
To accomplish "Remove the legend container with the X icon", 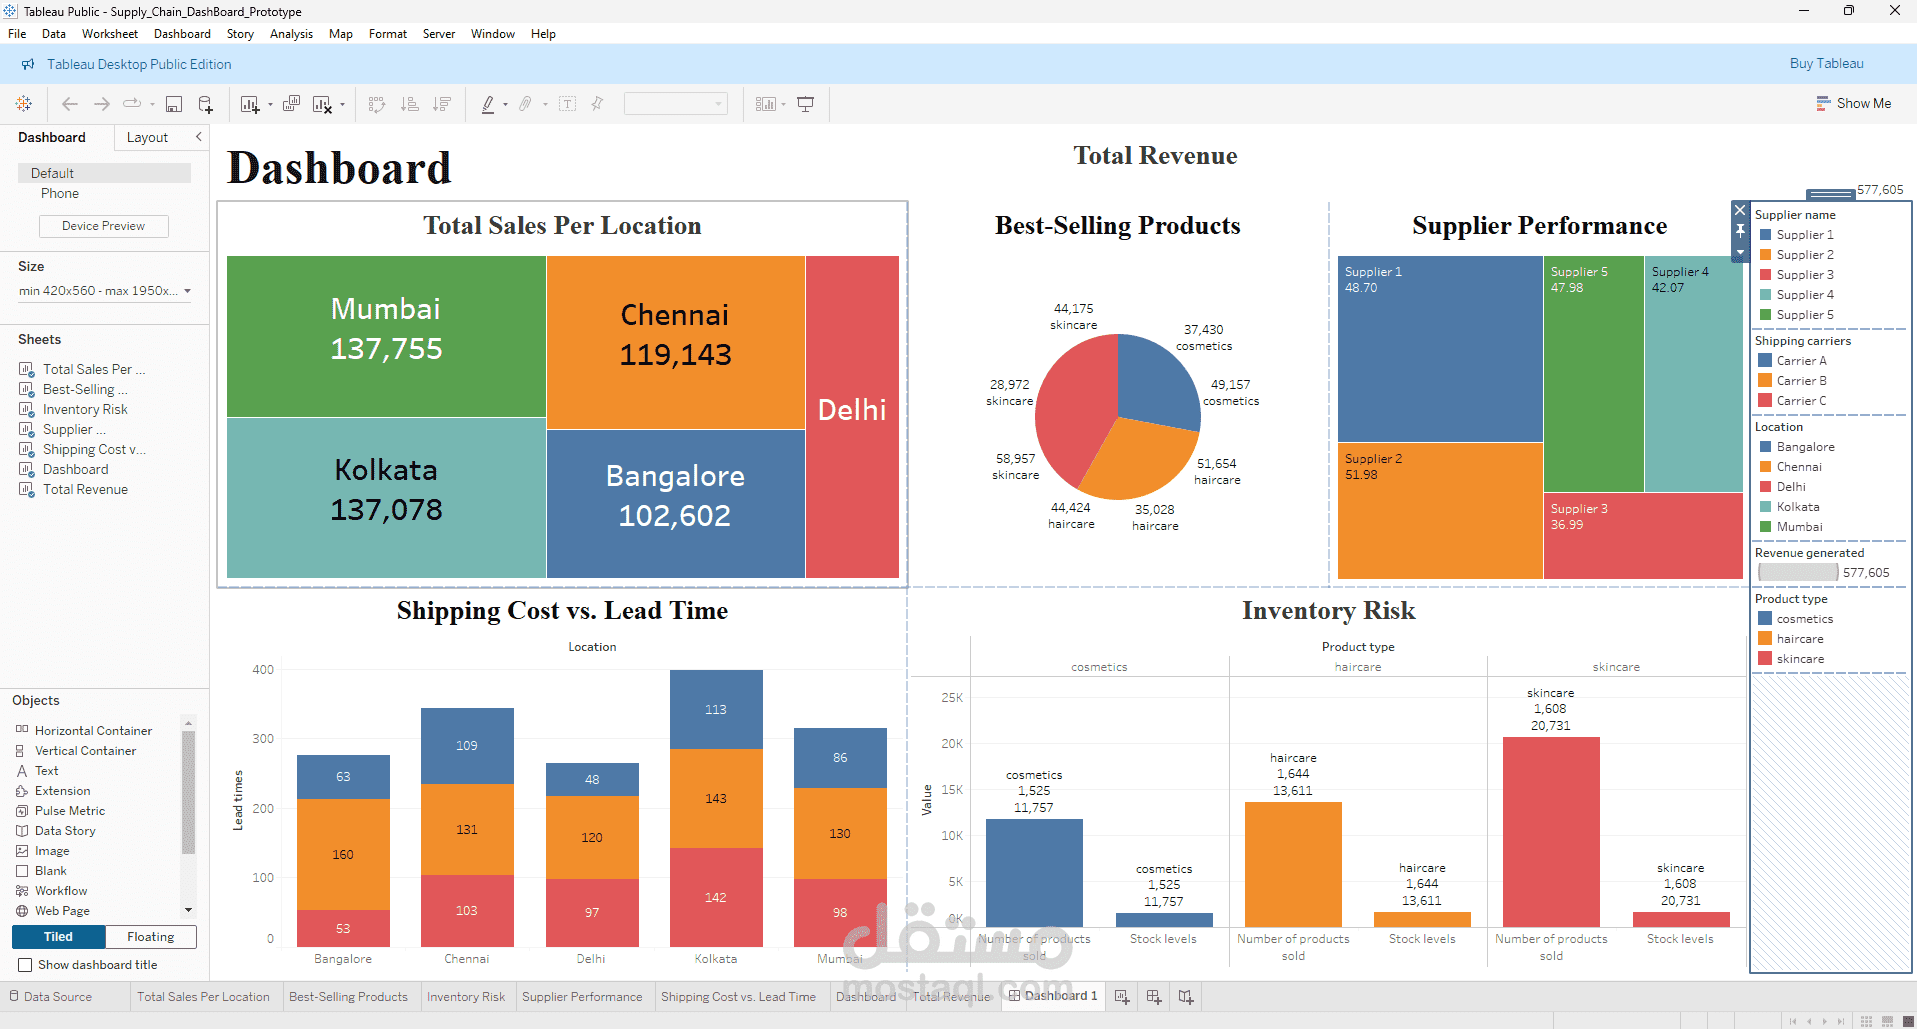I will [1740, 211].
